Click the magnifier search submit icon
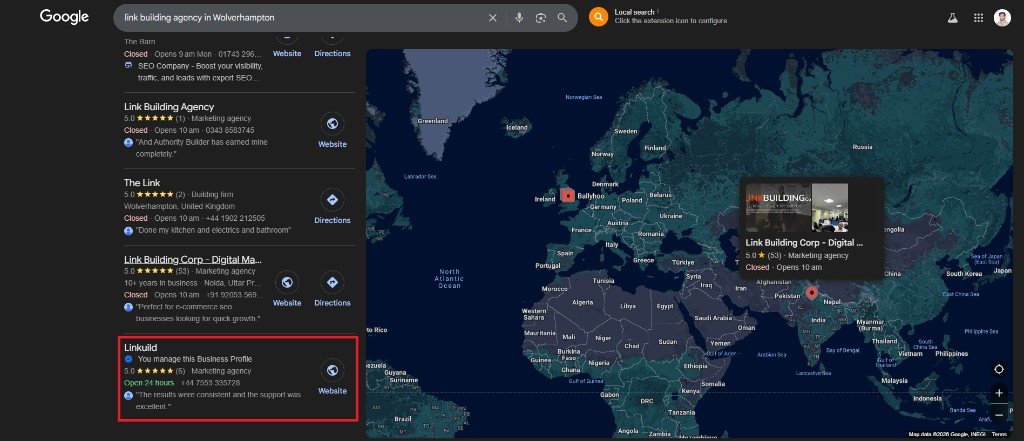This screenshot has width=1024, height=441. pos(562,18)
